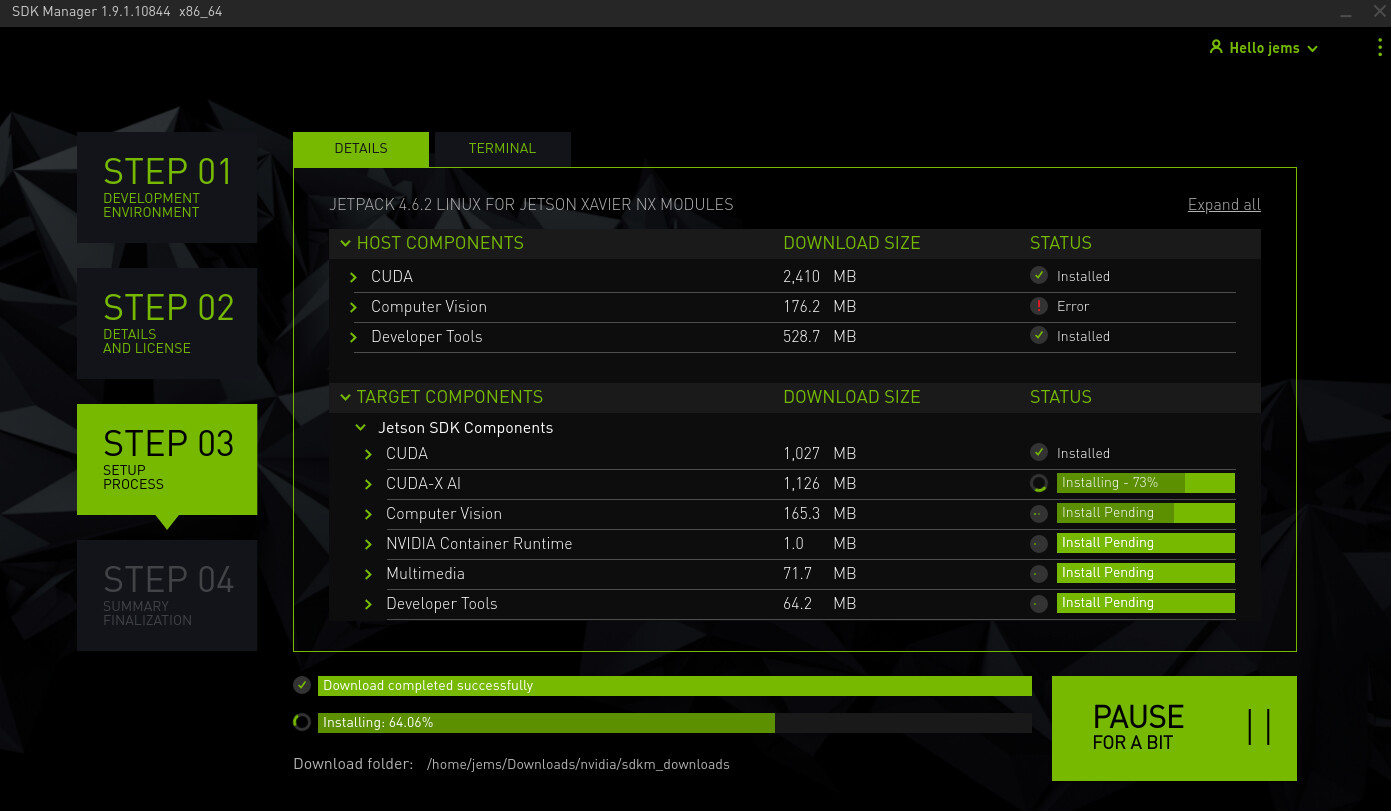The height and width of the screenshot is (811, 1391).
Task: Click the red error icon for Computer Vision
Action: click(1039, 306)
